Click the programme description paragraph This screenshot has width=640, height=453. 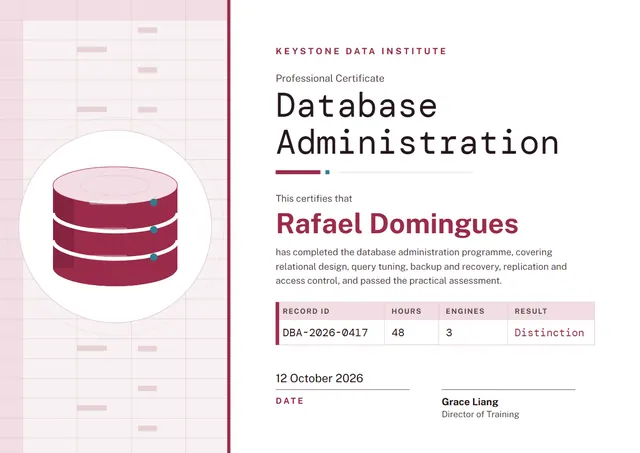(421, 266)
